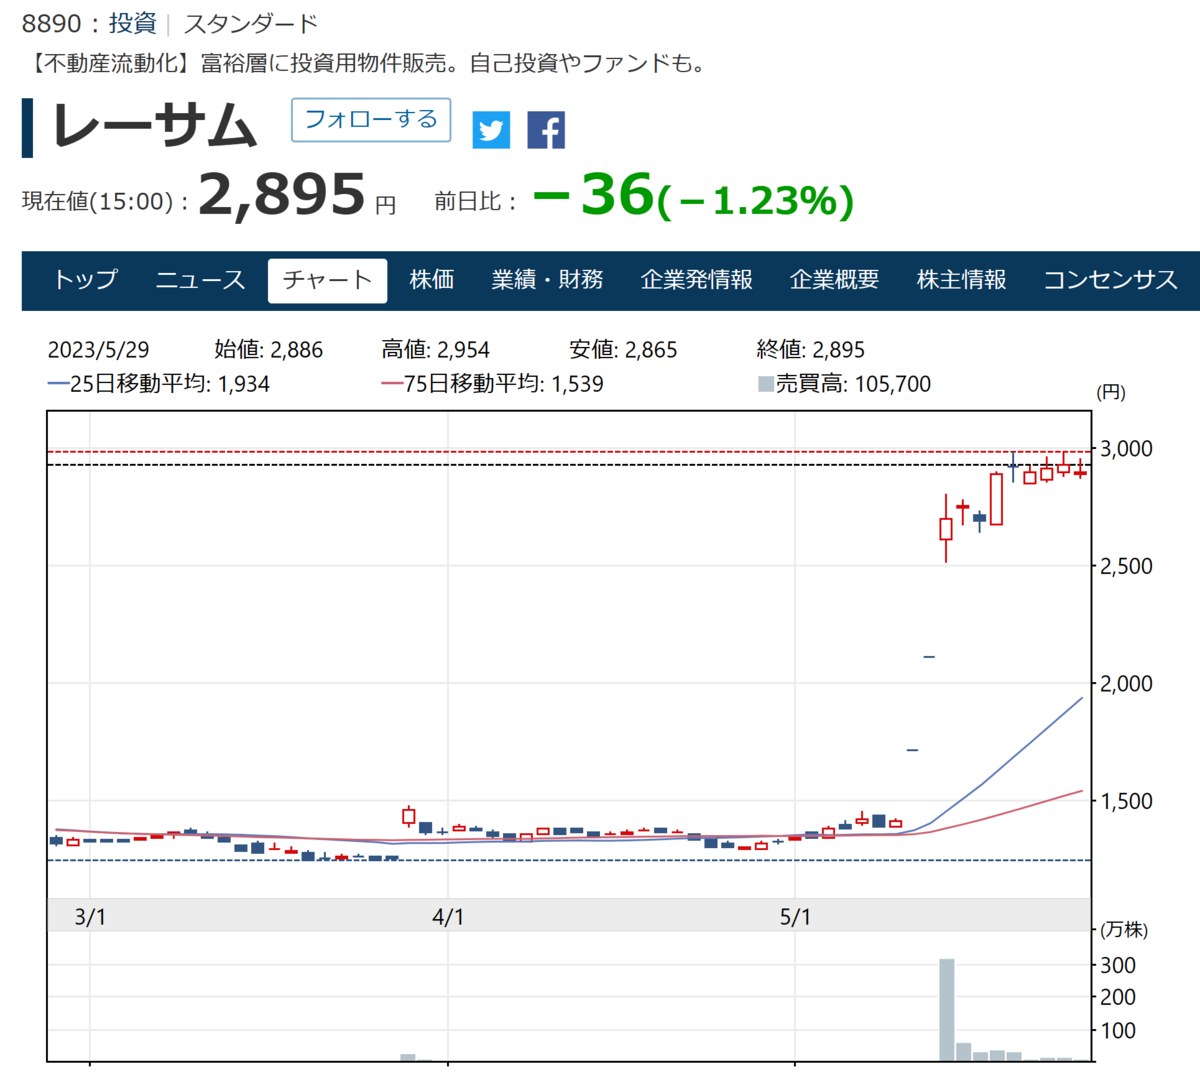Click 75日移動平均 legend entry
Image resolution: width=1200 pixels, height=1077 pixels.
click(493, 384)
